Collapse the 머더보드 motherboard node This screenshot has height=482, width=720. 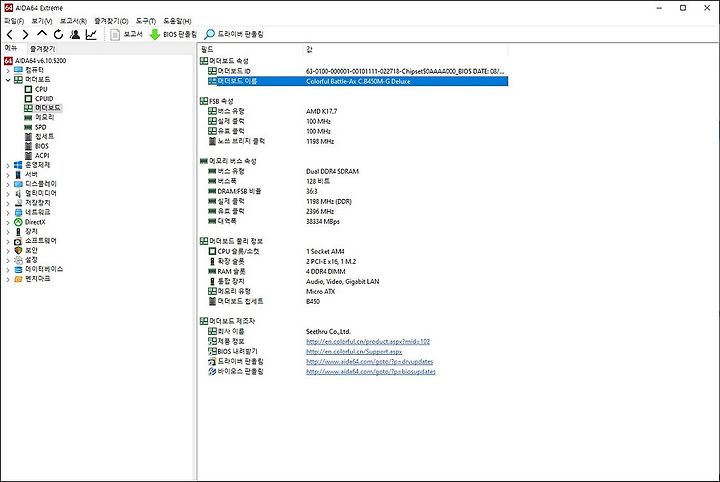[x=8, y=79]
